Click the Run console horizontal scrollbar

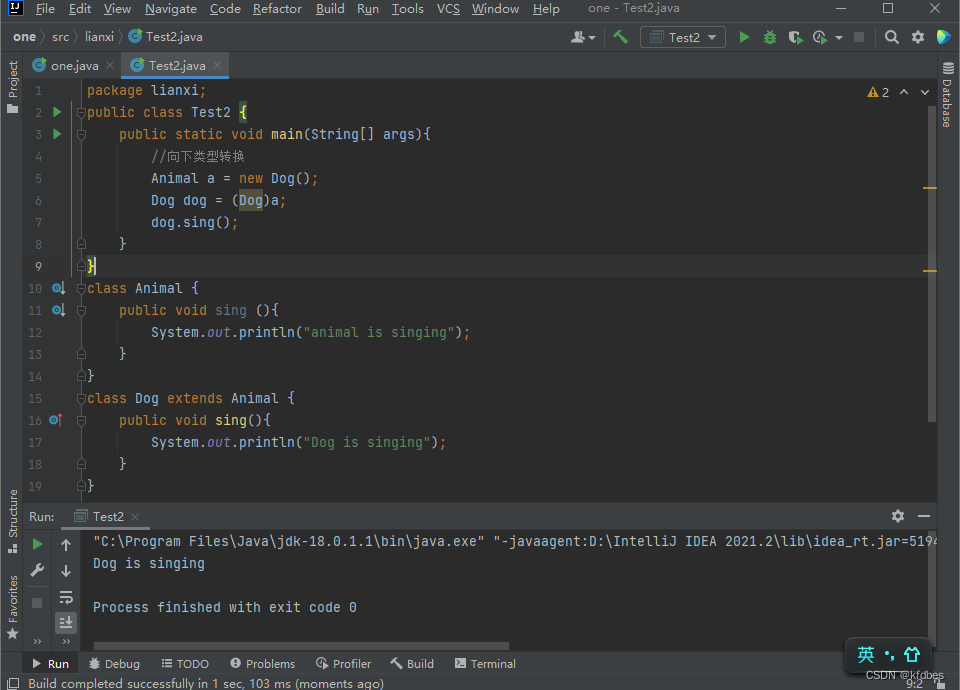click(x=300, y=646)
